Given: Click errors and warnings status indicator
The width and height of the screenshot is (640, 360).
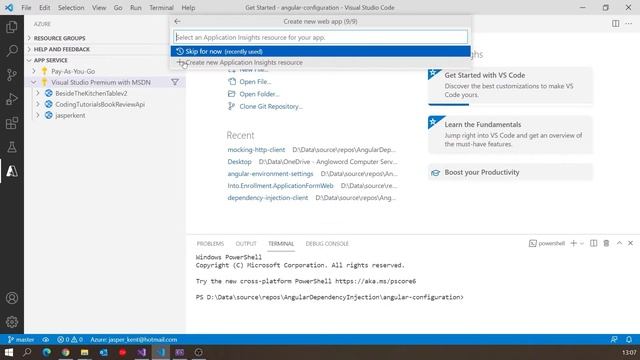Looking at the screenshot, I should point(70,340).
